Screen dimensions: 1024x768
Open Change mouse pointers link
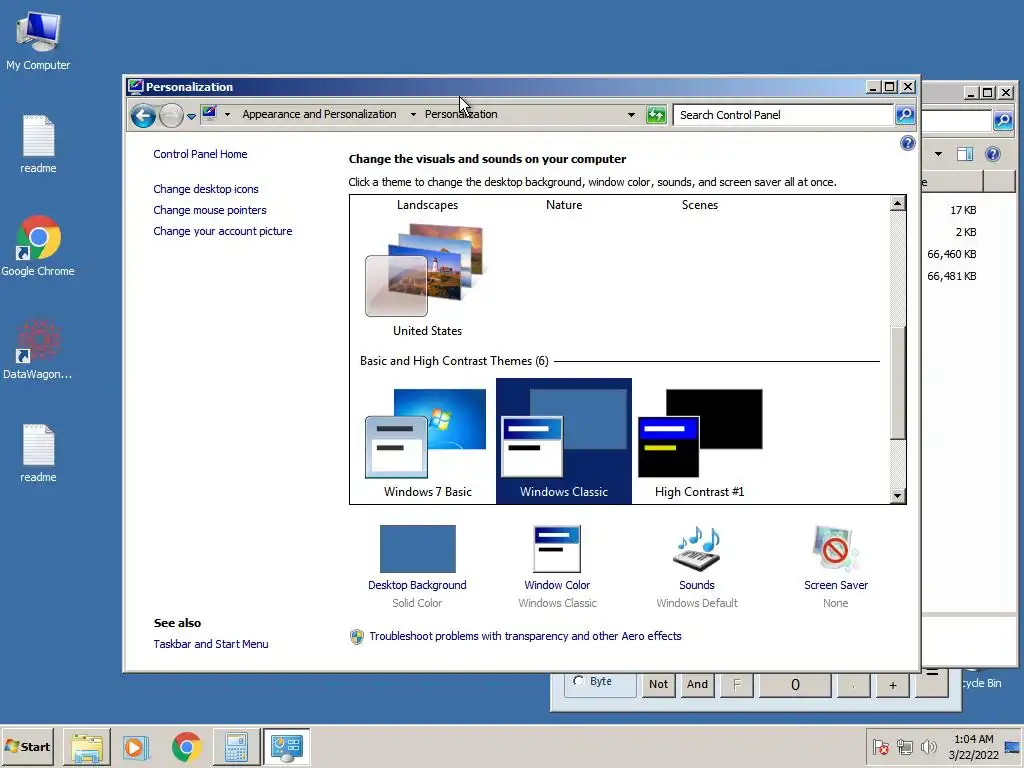(210, 210)
